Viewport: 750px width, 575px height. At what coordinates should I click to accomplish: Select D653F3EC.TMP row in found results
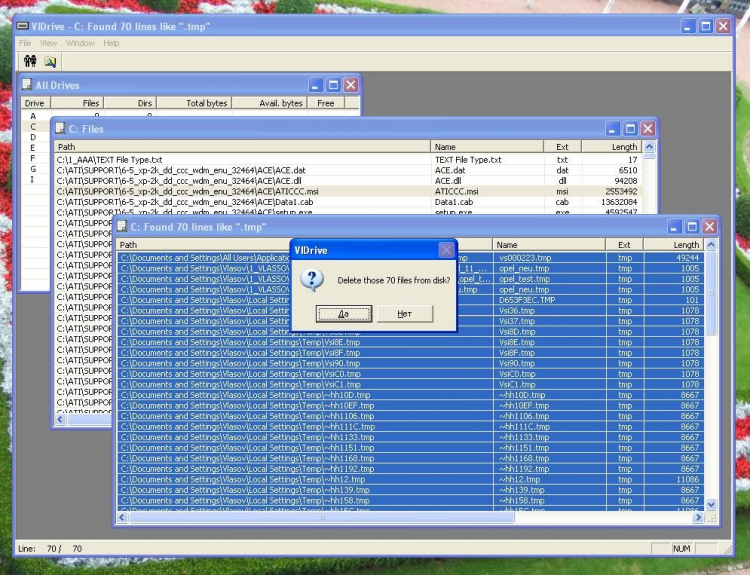(410, 300)
